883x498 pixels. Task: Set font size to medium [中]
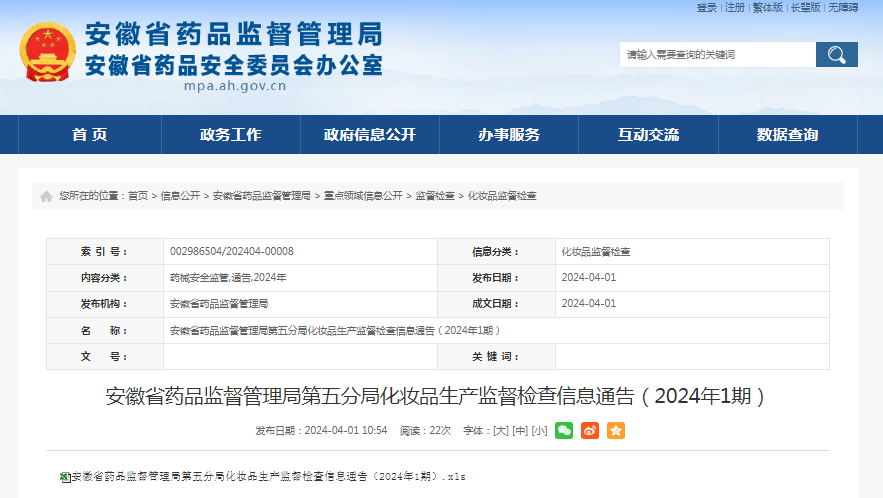click(x=519, y=430)
